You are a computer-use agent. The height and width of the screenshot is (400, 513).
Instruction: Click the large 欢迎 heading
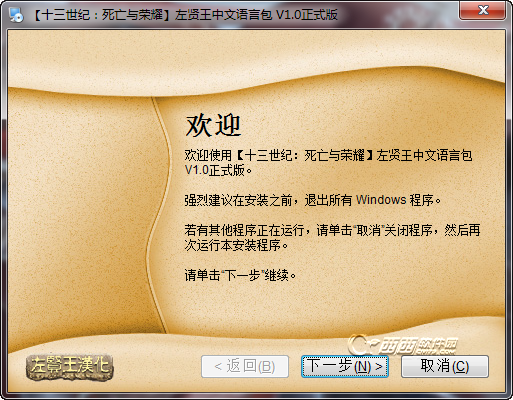point(213,125)
